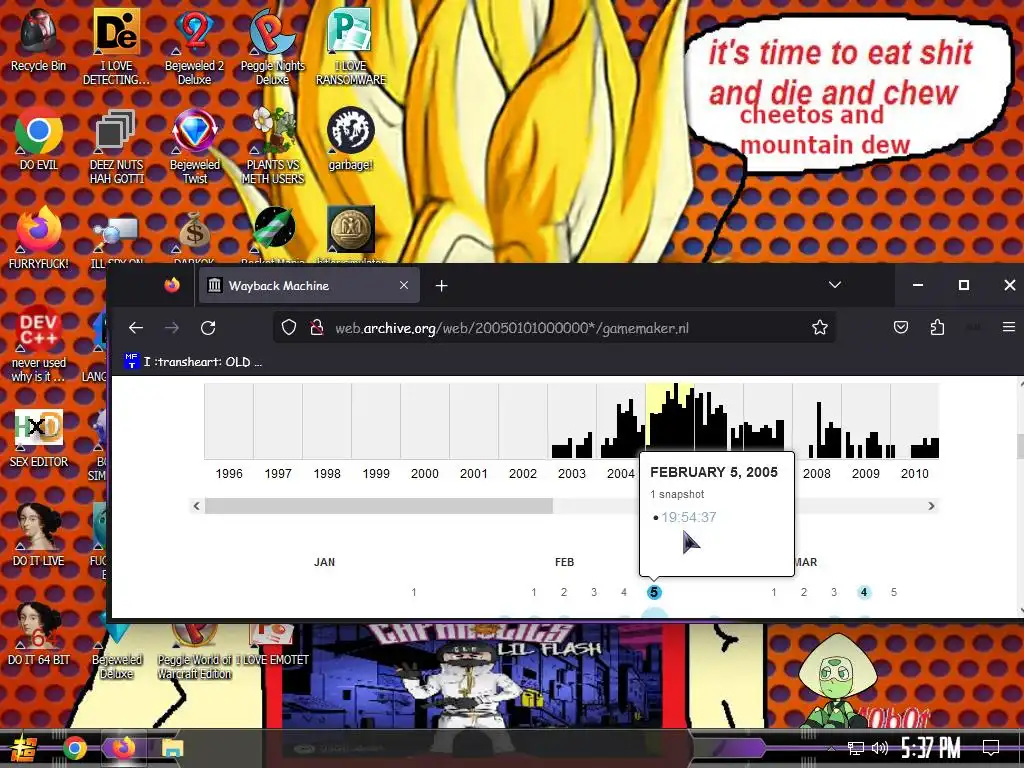Launch the PLANTS VS METH USERS shortcut

pos(272,145)
